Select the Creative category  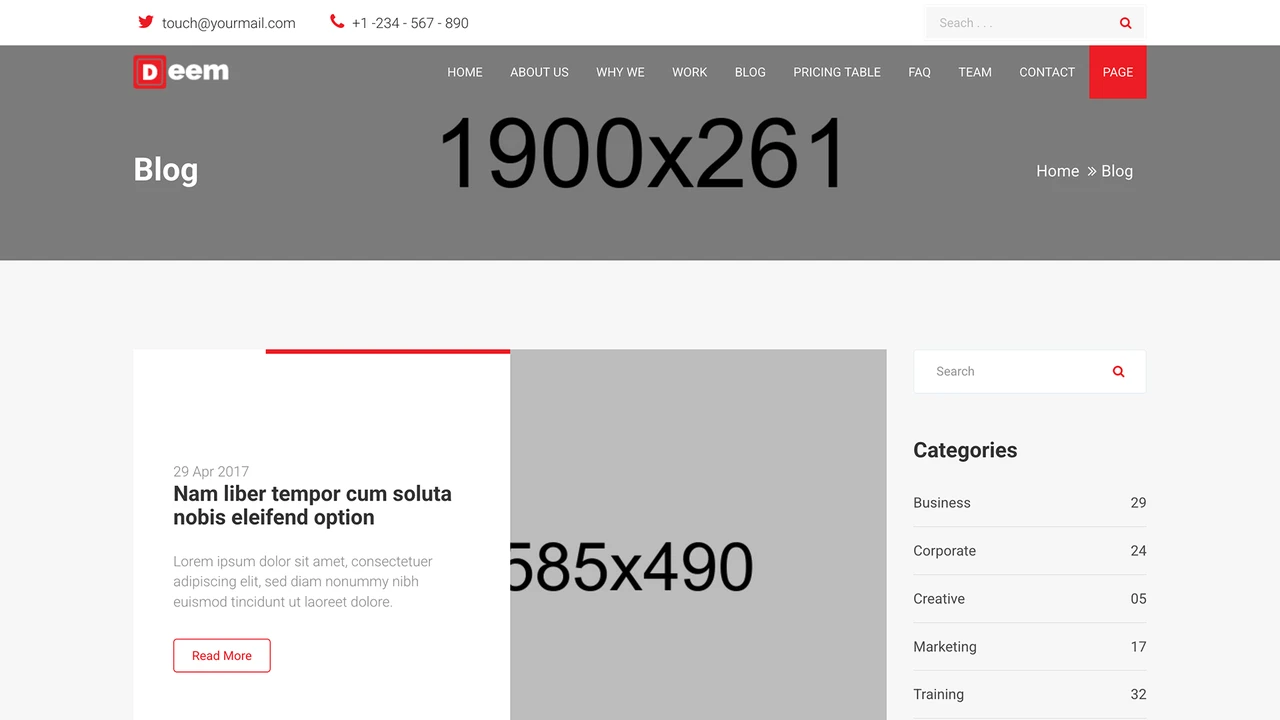click(x=939, y=599)
